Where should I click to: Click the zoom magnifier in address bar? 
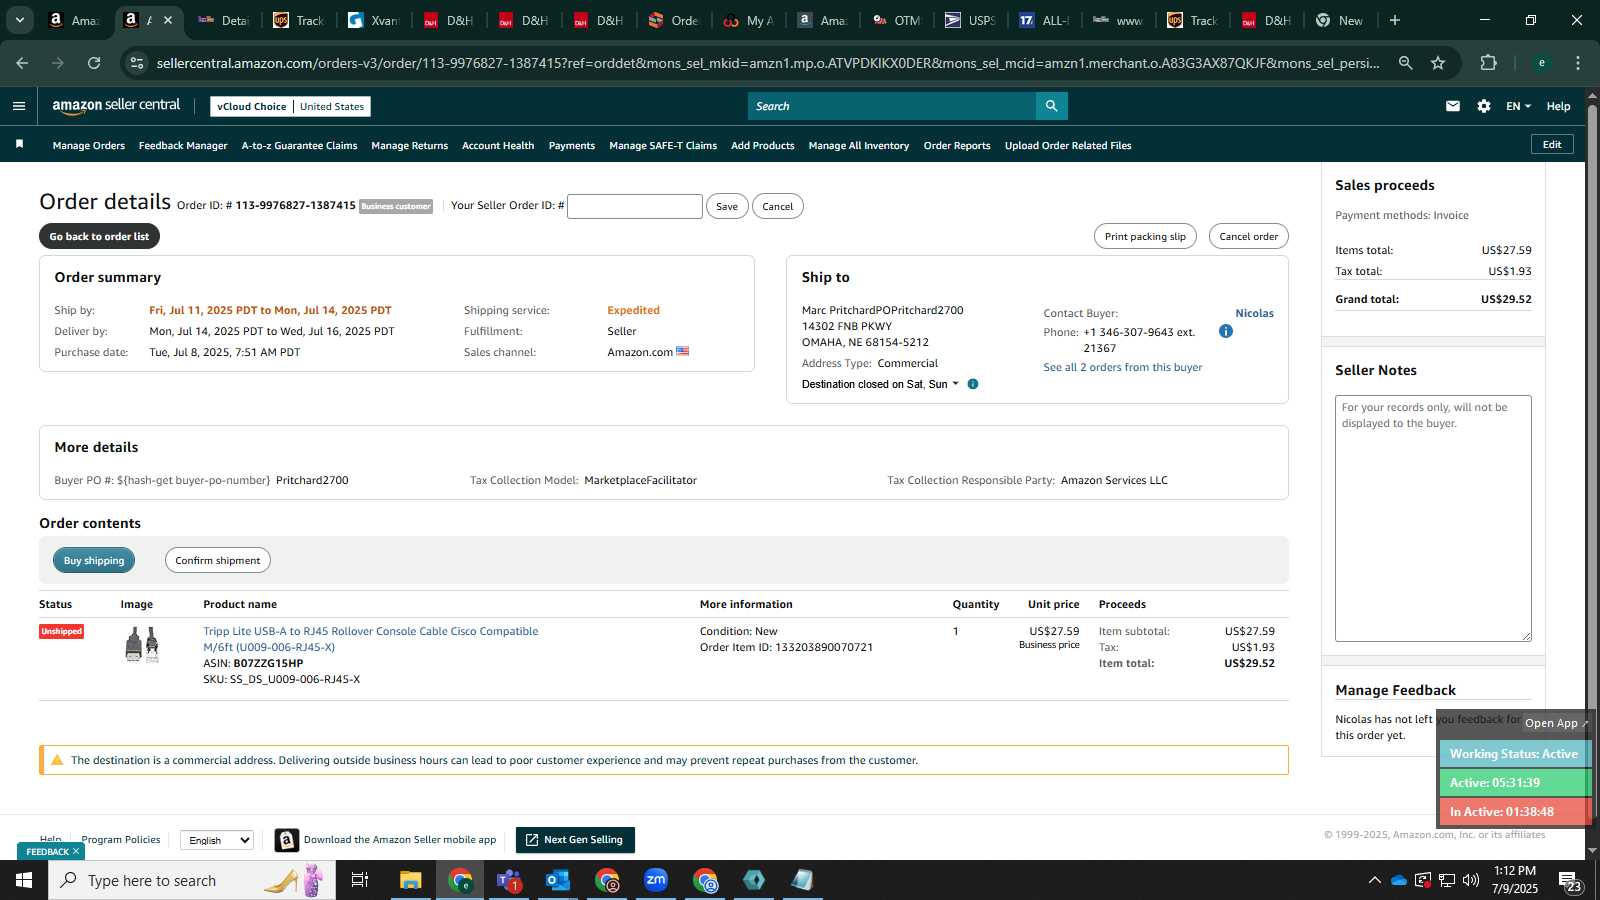[1405, 63]
